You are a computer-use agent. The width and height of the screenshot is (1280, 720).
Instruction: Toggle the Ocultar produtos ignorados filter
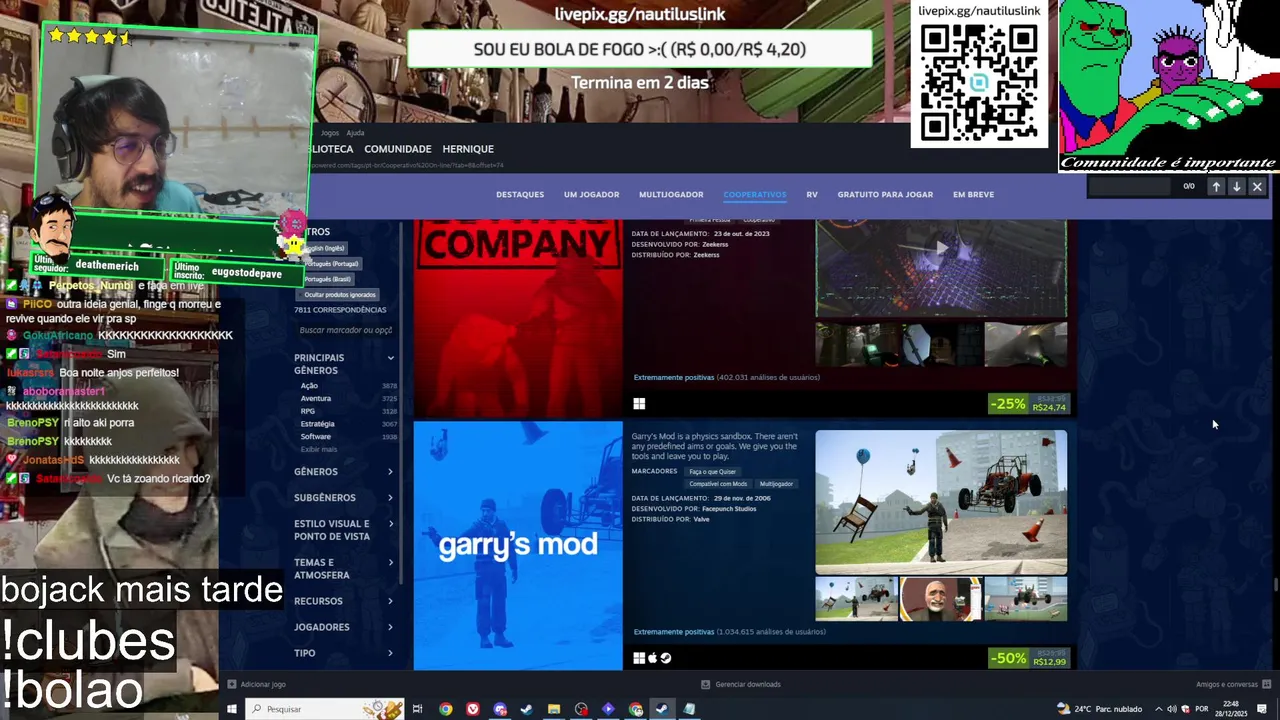tap(340, 295)
